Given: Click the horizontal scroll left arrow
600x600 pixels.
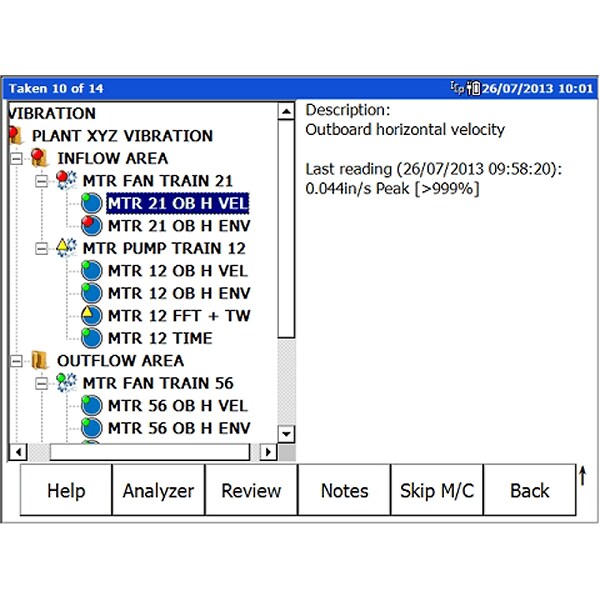Looking at the screenshot, I should coord(18,452).
